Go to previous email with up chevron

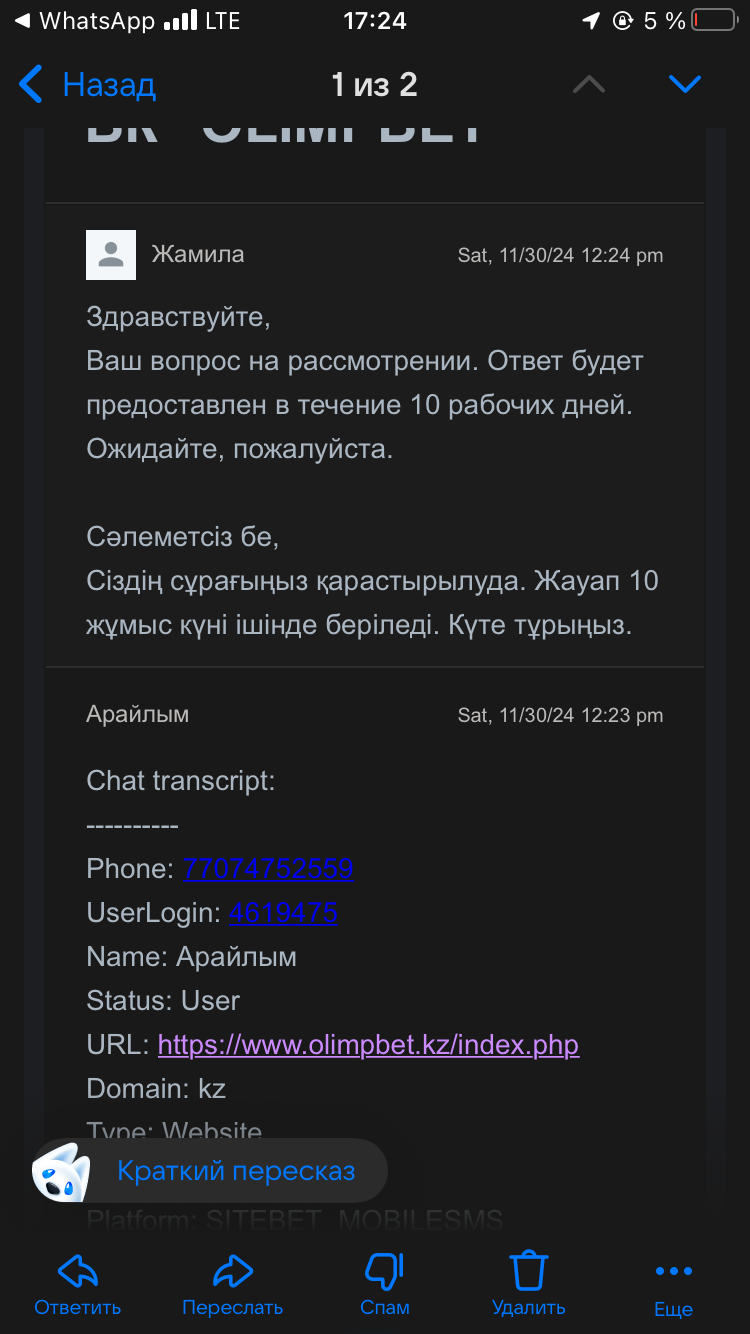[589, 85]
